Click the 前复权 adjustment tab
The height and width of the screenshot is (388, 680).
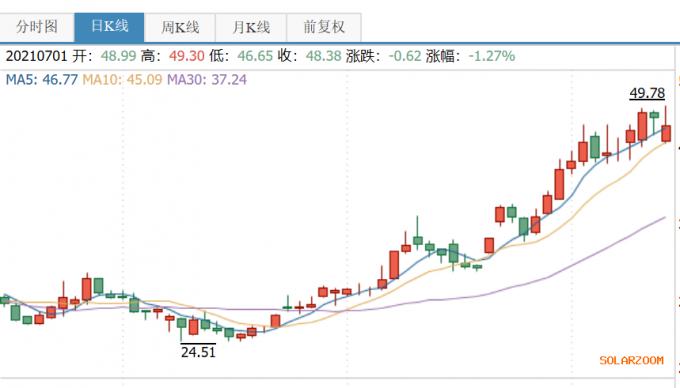[x=324, y=27]
